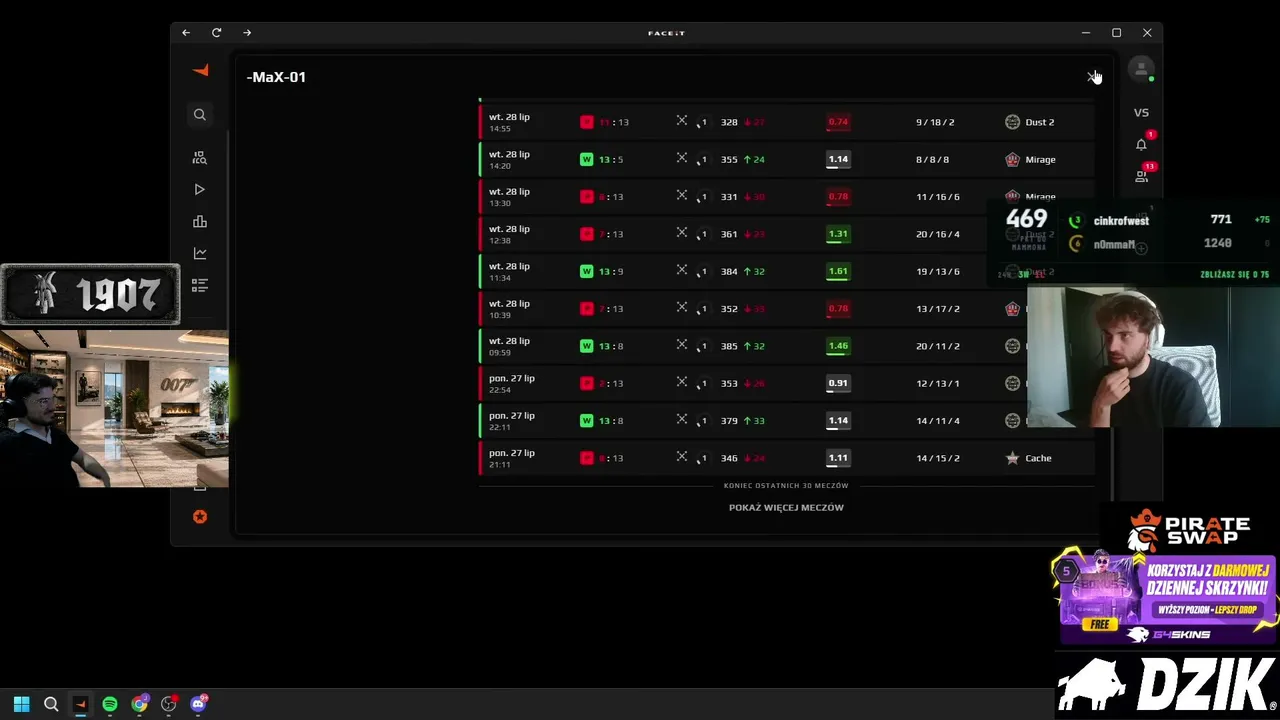This screenshot has height=720, width=1280.
Task: Click the Elo value 384
Action: (729, 272)
